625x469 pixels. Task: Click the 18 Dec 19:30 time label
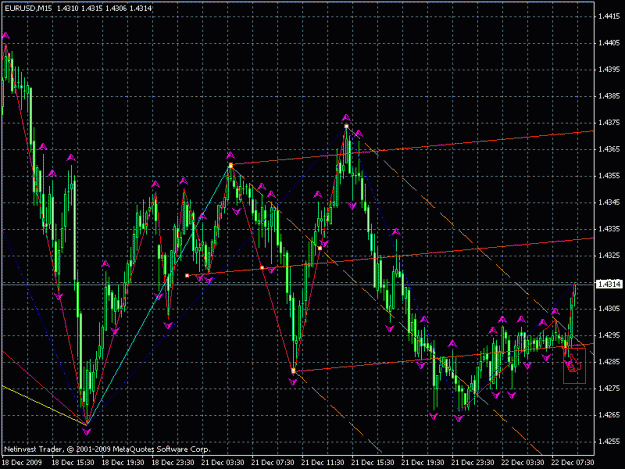pos(123,463)
